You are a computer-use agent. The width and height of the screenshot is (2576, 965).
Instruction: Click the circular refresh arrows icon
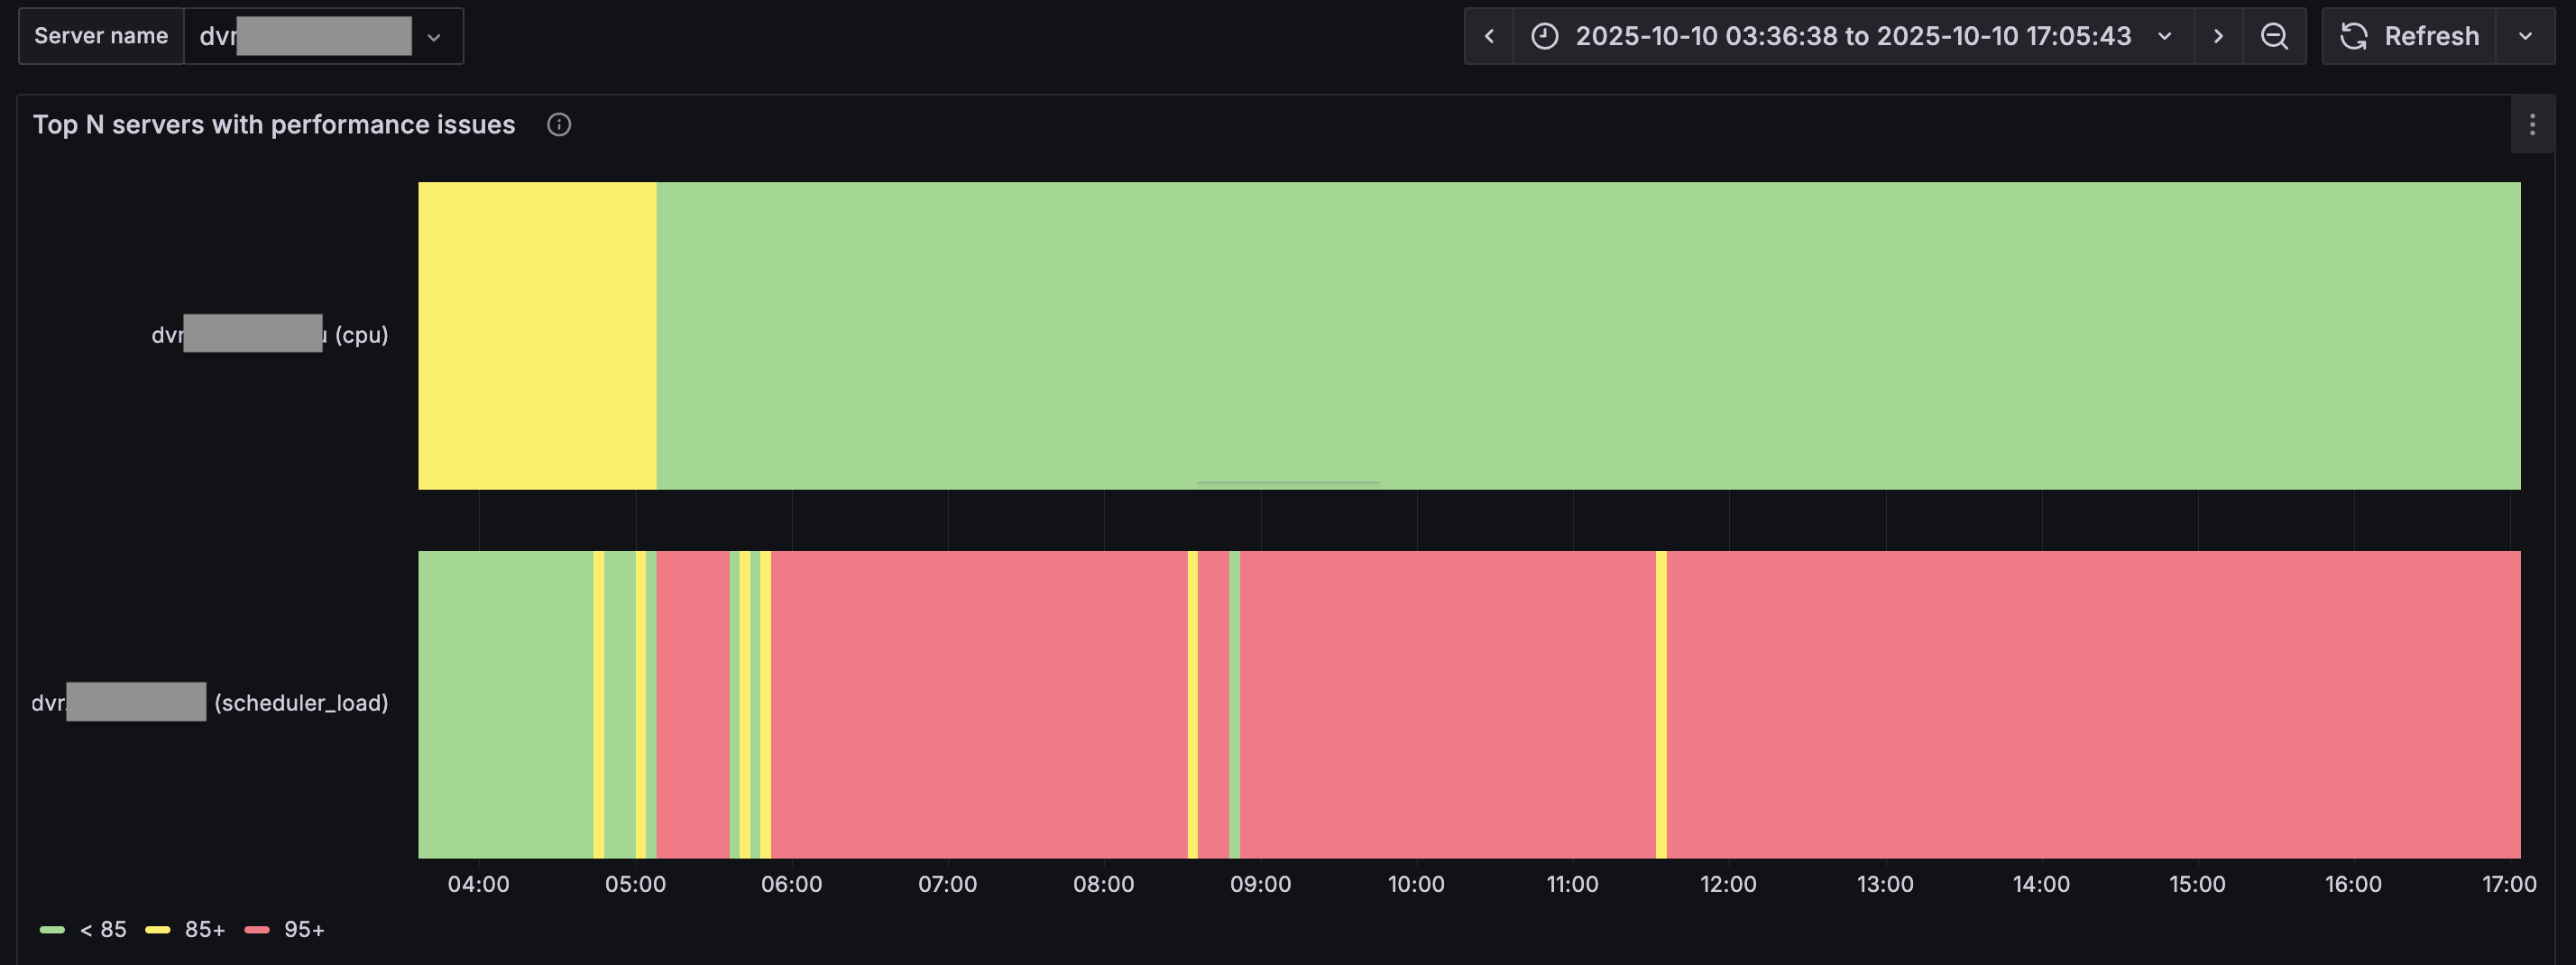(x=2353, y=36)
